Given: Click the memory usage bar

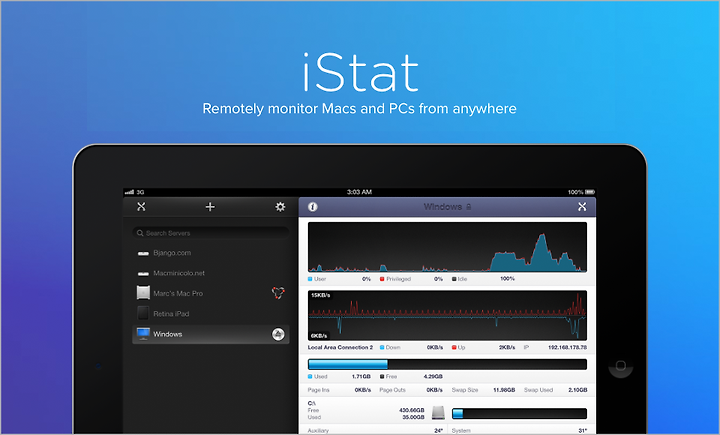Looking at the screenshot, I should (x=447, y=364).
